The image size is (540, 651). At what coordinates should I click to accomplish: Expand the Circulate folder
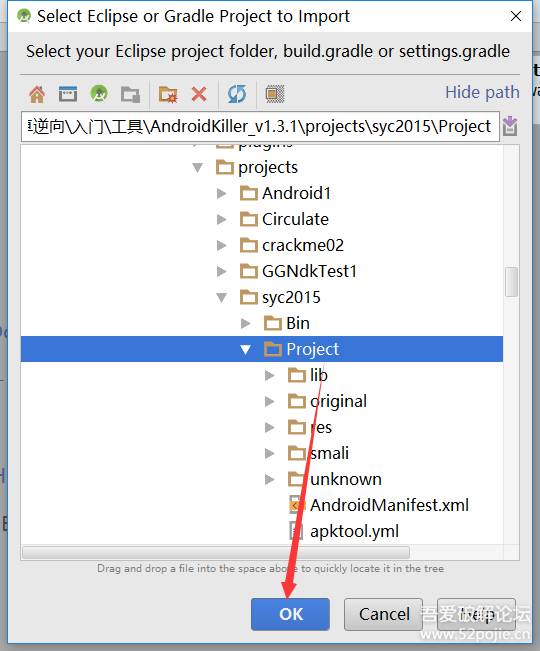[222, 219]
